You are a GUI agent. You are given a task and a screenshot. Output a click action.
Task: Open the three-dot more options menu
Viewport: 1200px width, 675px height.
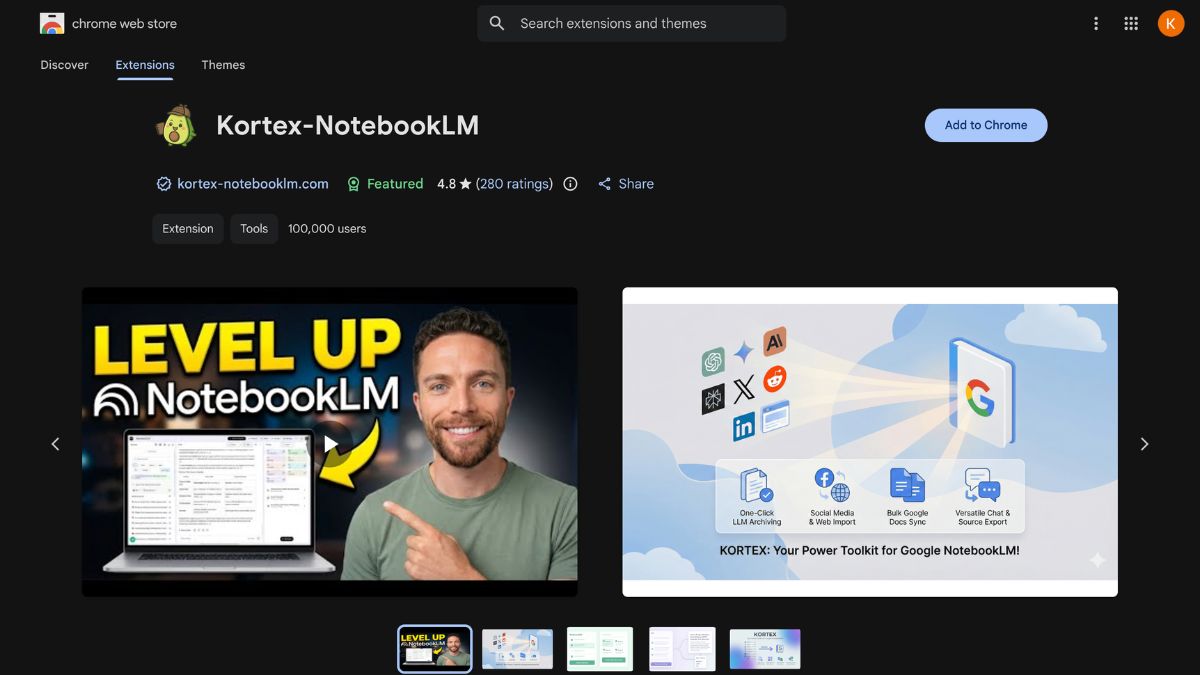point(1096,23)
